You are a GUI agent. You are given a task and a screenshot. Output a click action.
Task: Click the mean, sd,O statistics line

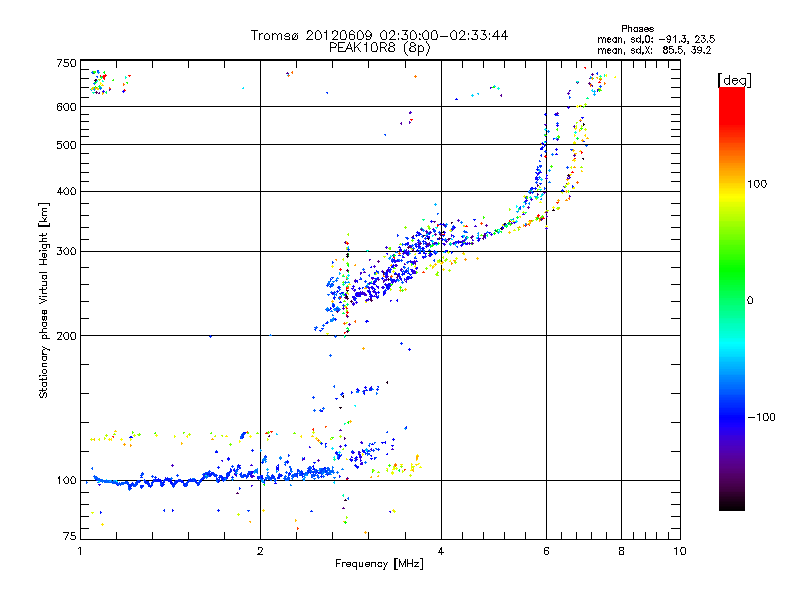pos(655,38)
